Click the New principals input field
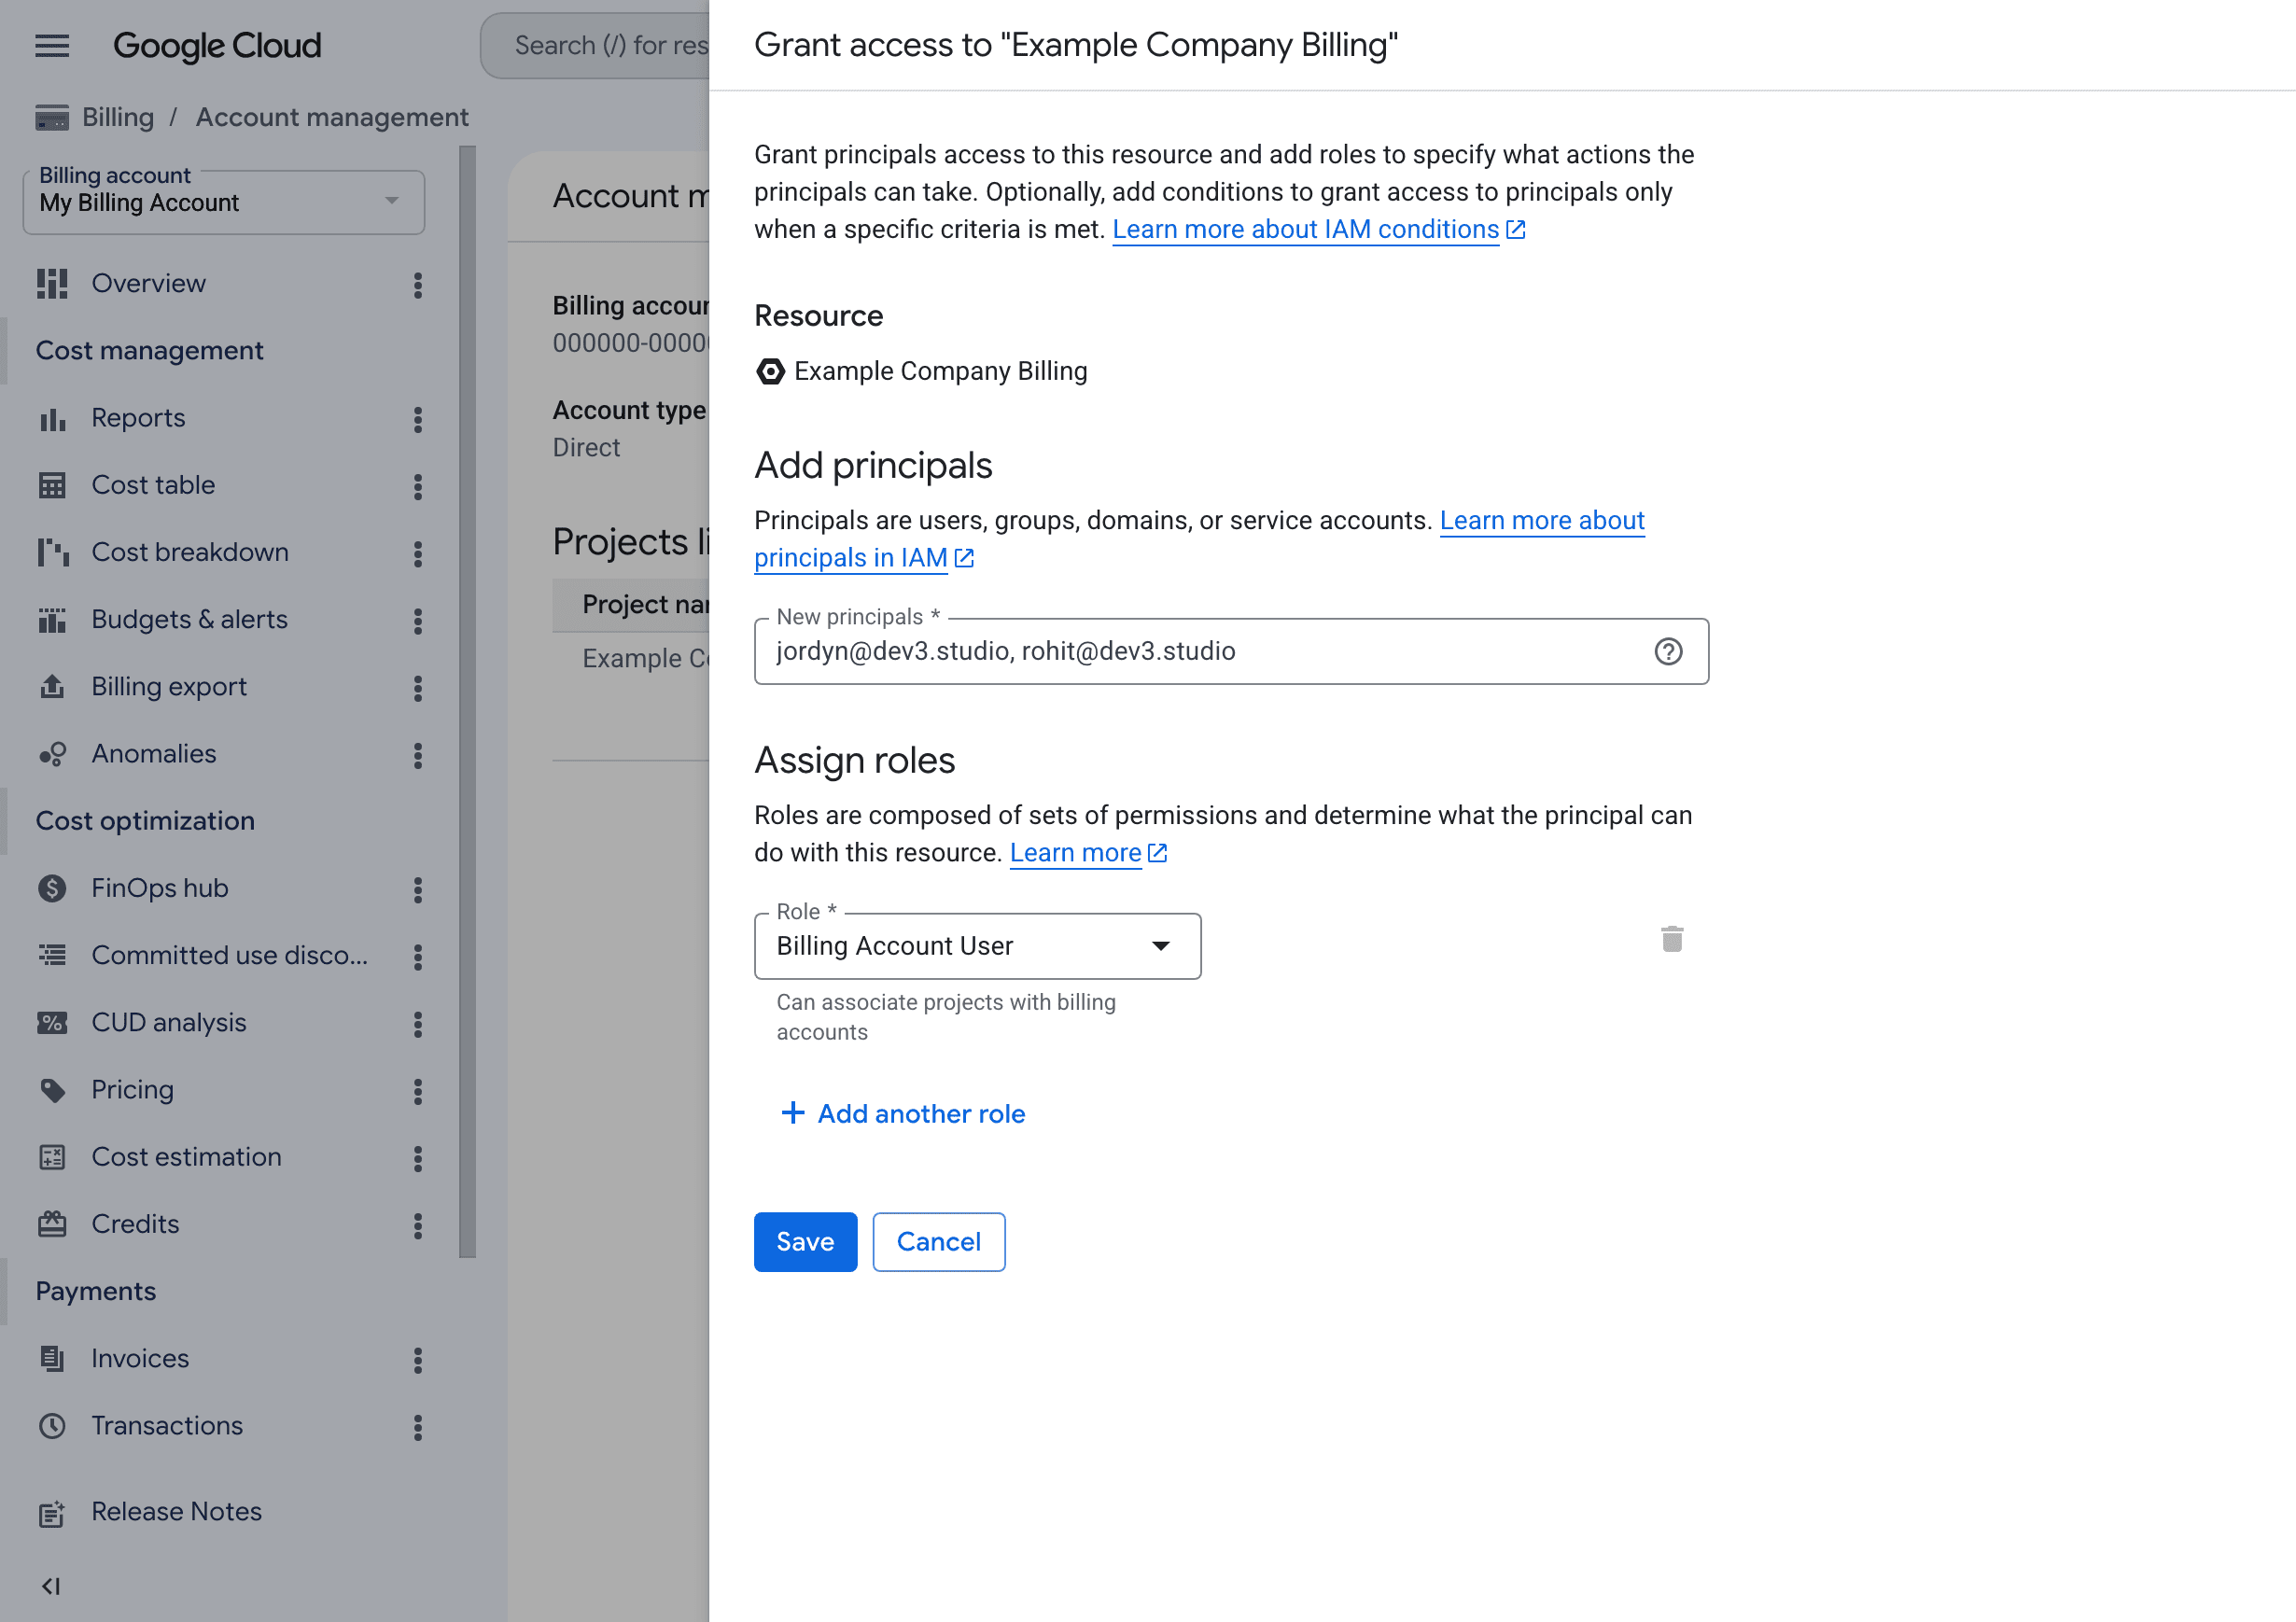The width and height of the screenshot is (2296, 1622). click(x=1231, y=652)
